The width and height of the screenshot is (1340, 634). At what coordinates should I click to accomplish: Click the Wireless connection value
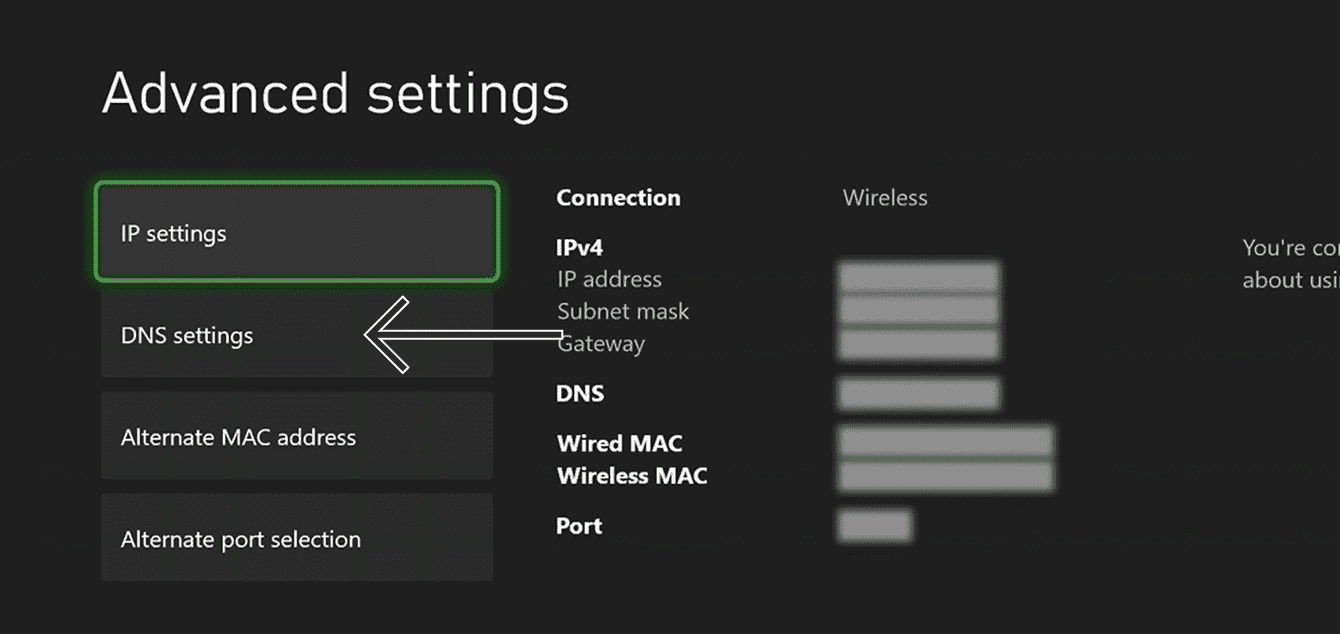pyautogui.click(x=885, y=197)
